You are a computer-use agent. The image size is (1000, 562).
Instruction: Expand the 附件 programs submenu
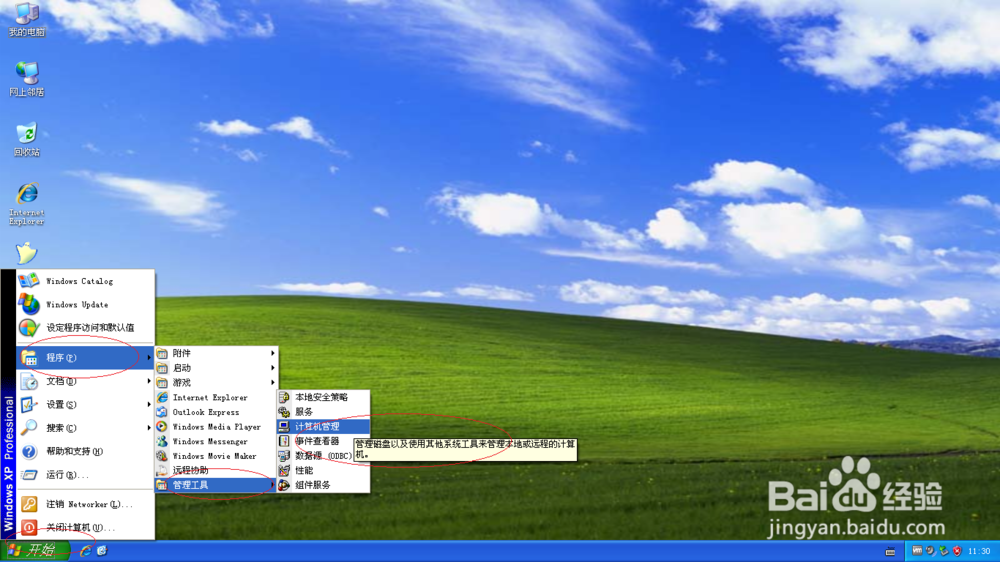(x=216, y=353)
